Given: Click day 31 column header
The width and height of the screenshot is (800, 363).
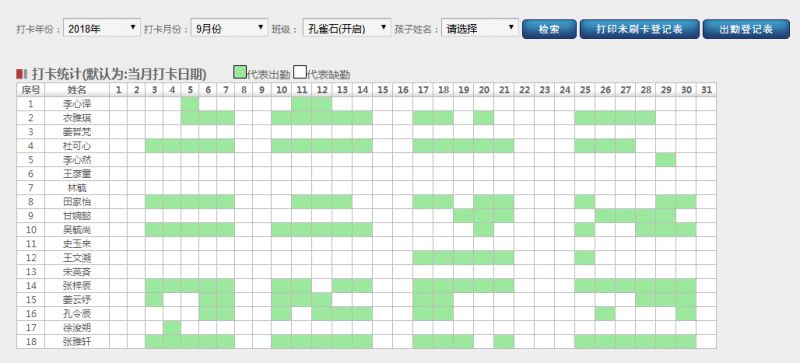Looking at the screenshot, I should 706,90.
